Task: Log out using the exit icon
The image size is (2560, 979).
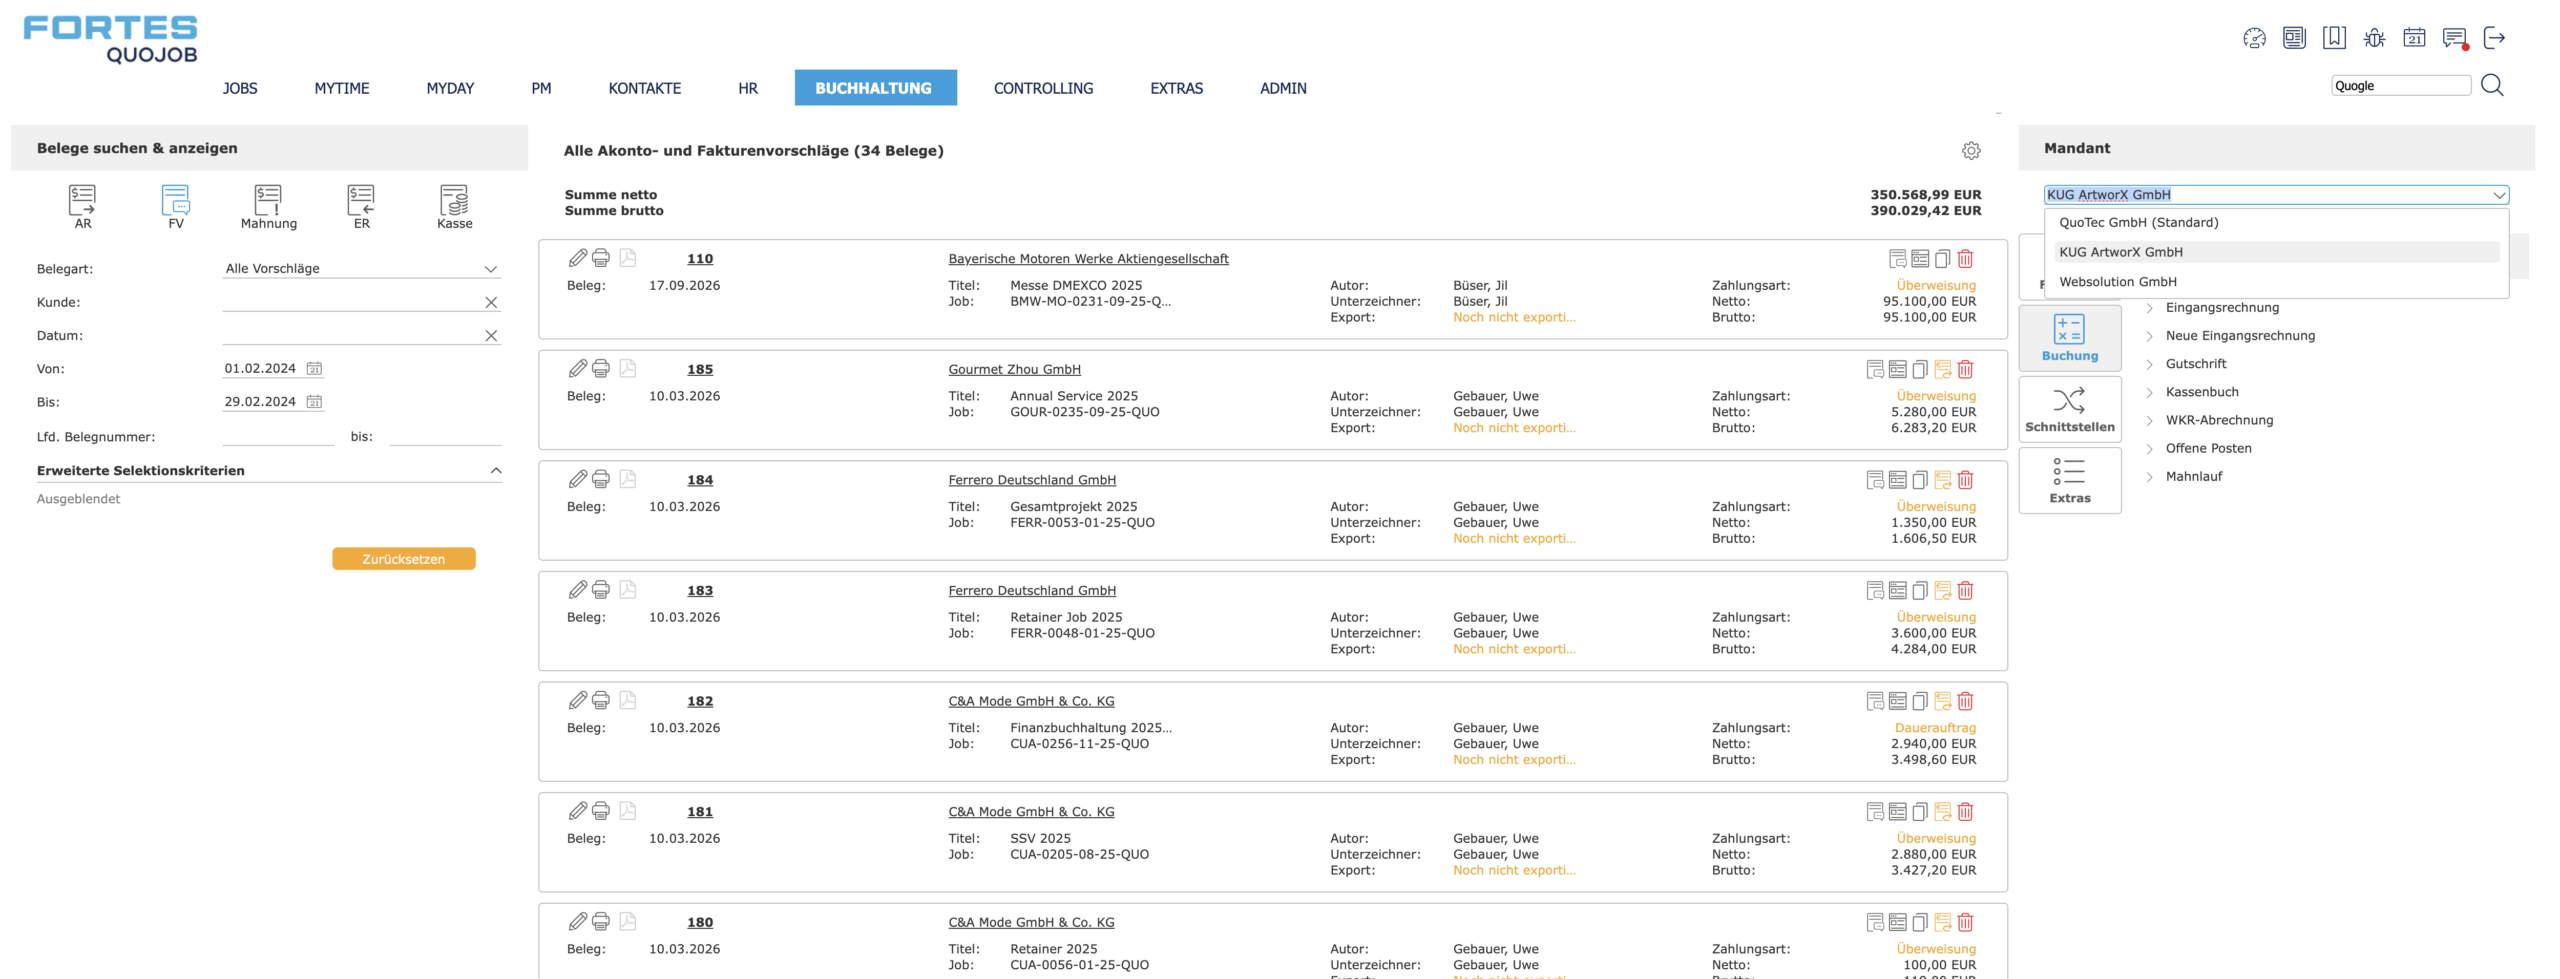Action: pos(2496,38)
